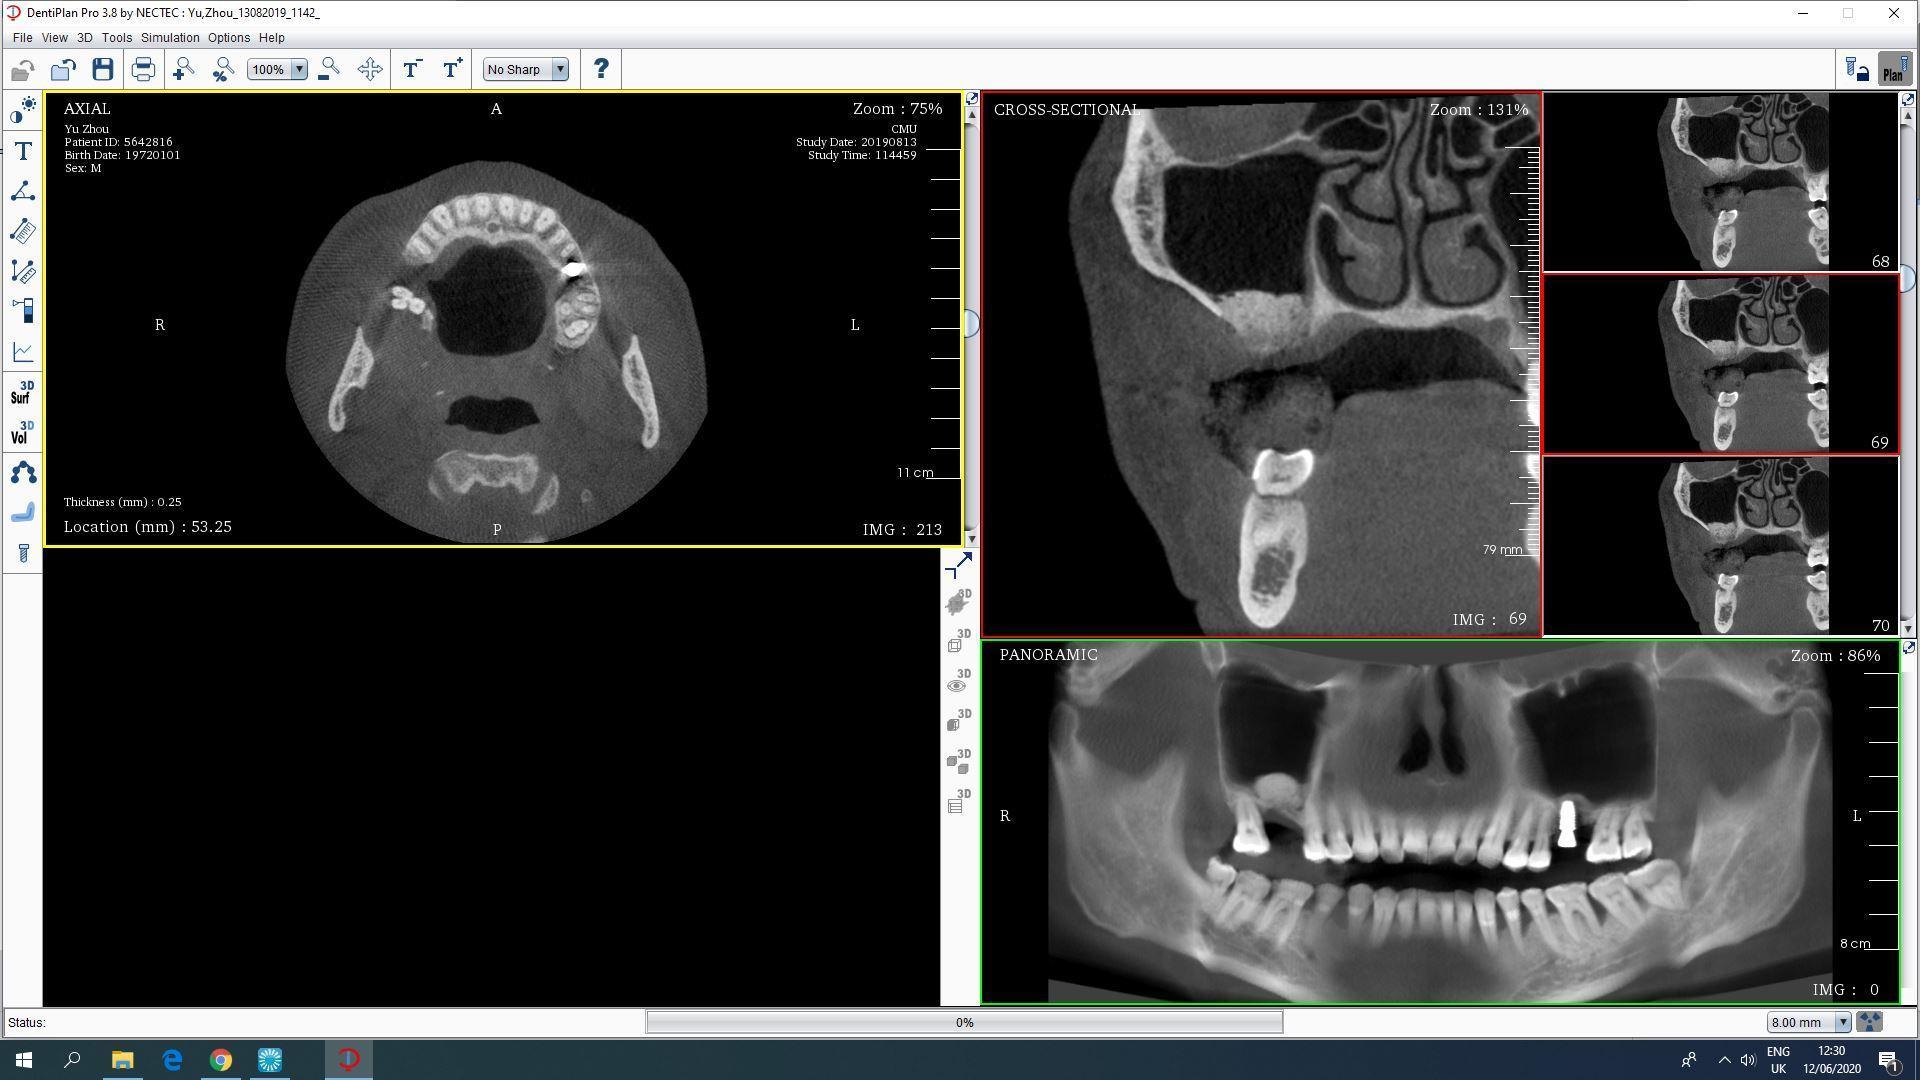Viewport: 1920px width, 1080px height.
Task: Maximize the axial view panel
Action: coord(971,99)
